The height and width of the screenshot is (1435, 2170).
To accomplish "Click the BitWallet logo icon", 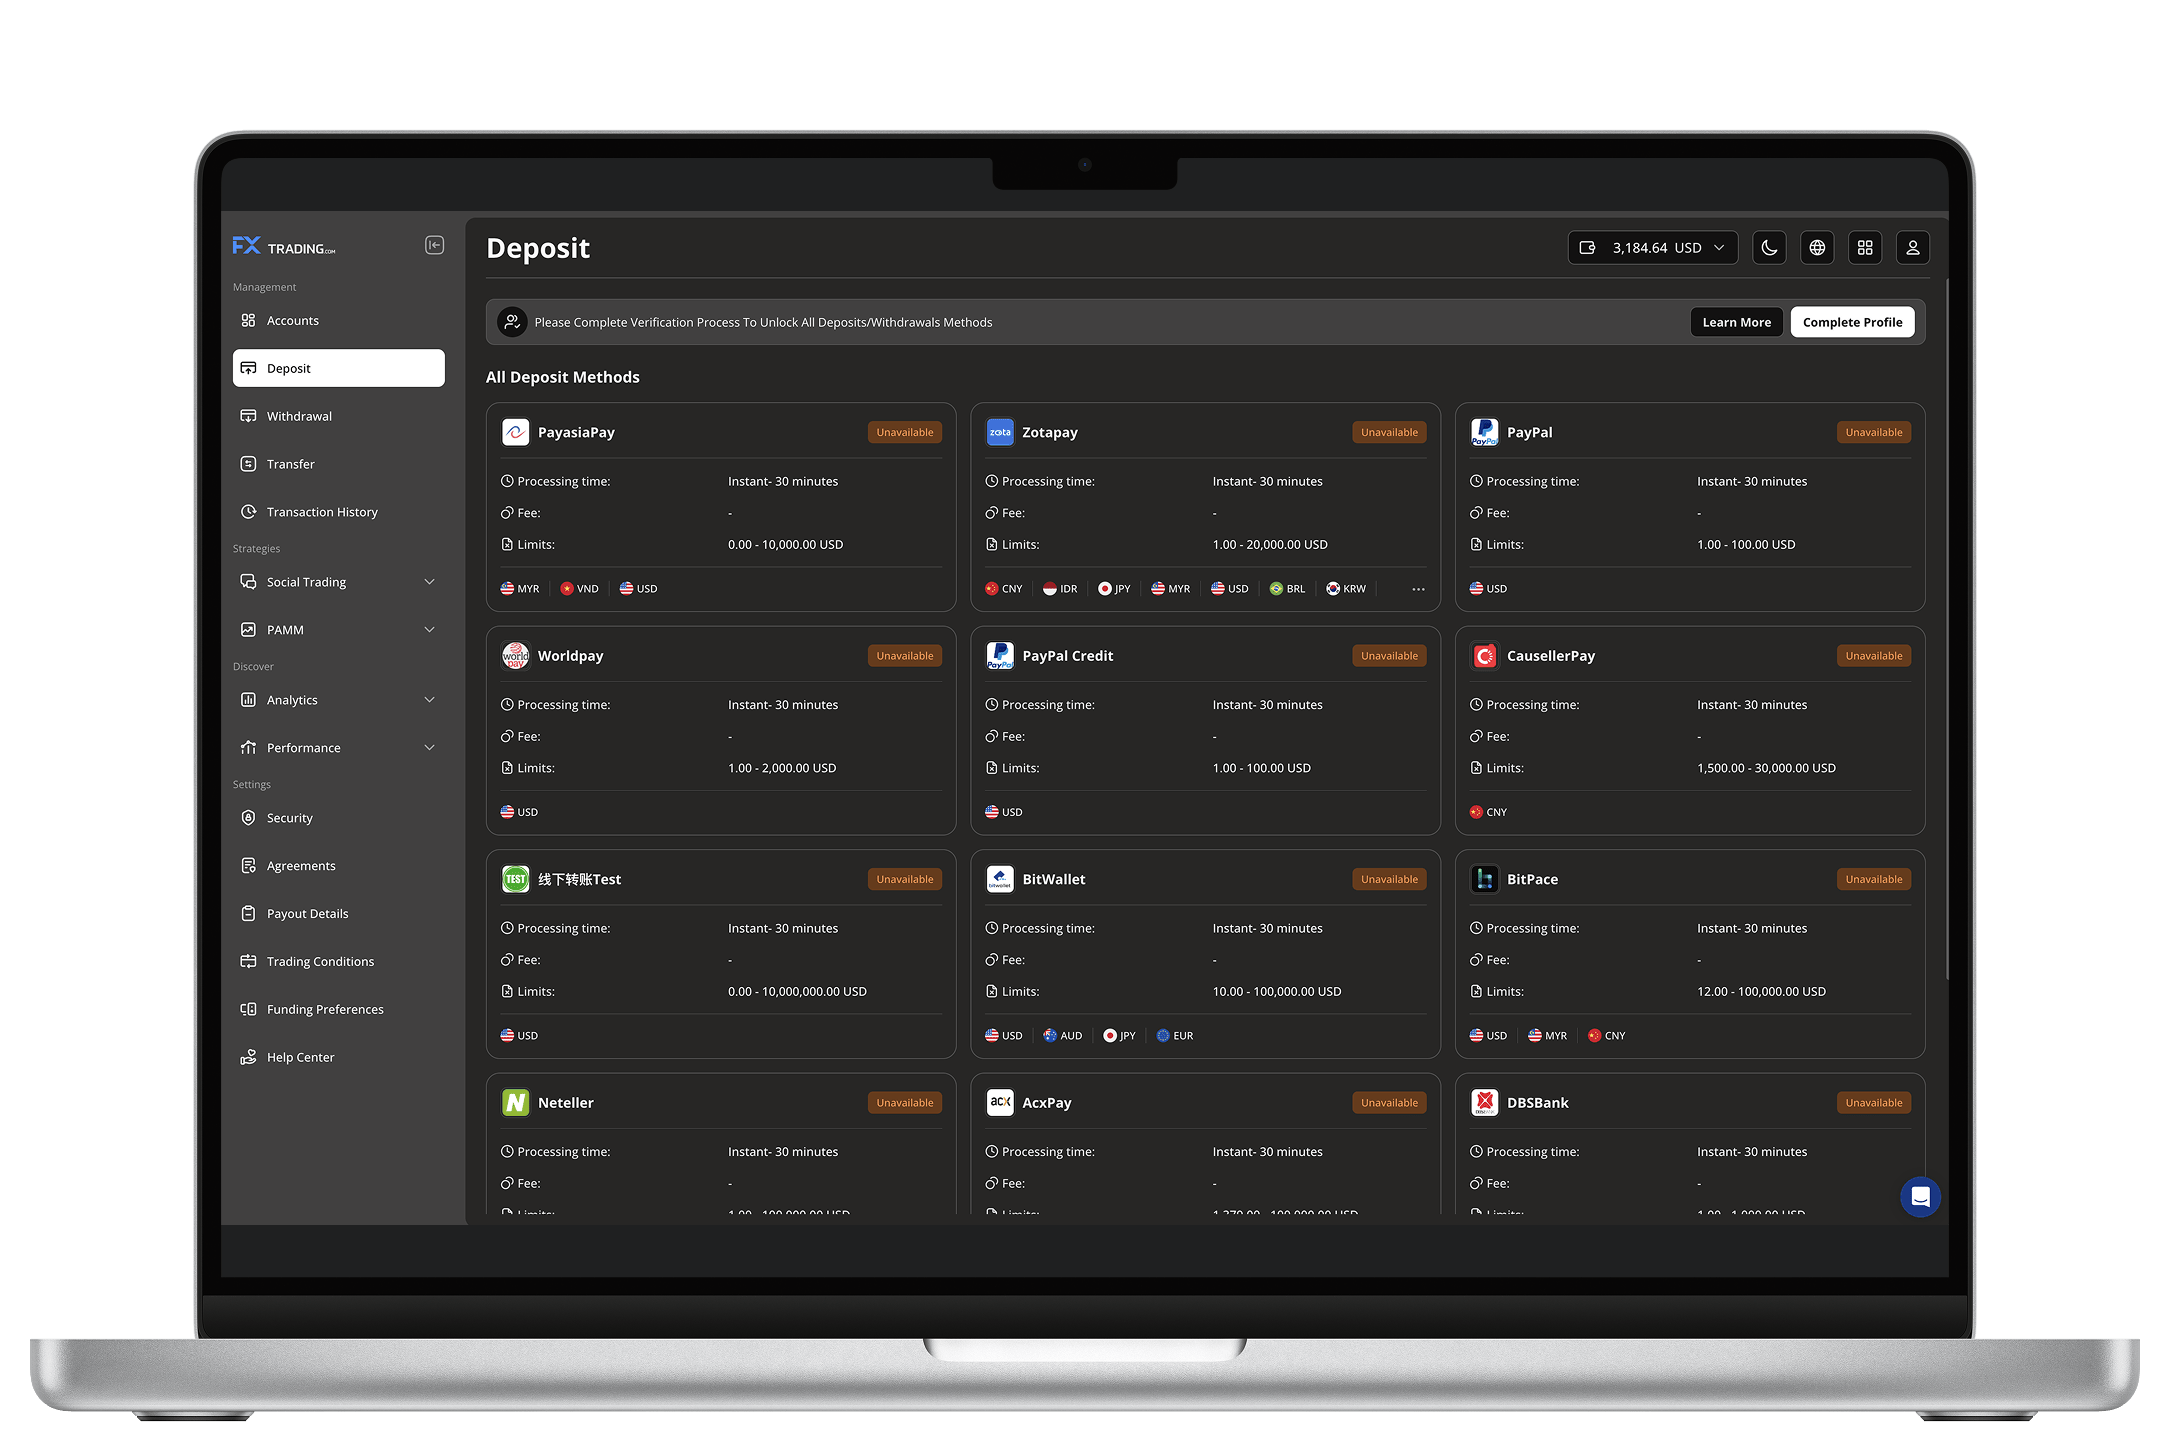I will 1000,879.
